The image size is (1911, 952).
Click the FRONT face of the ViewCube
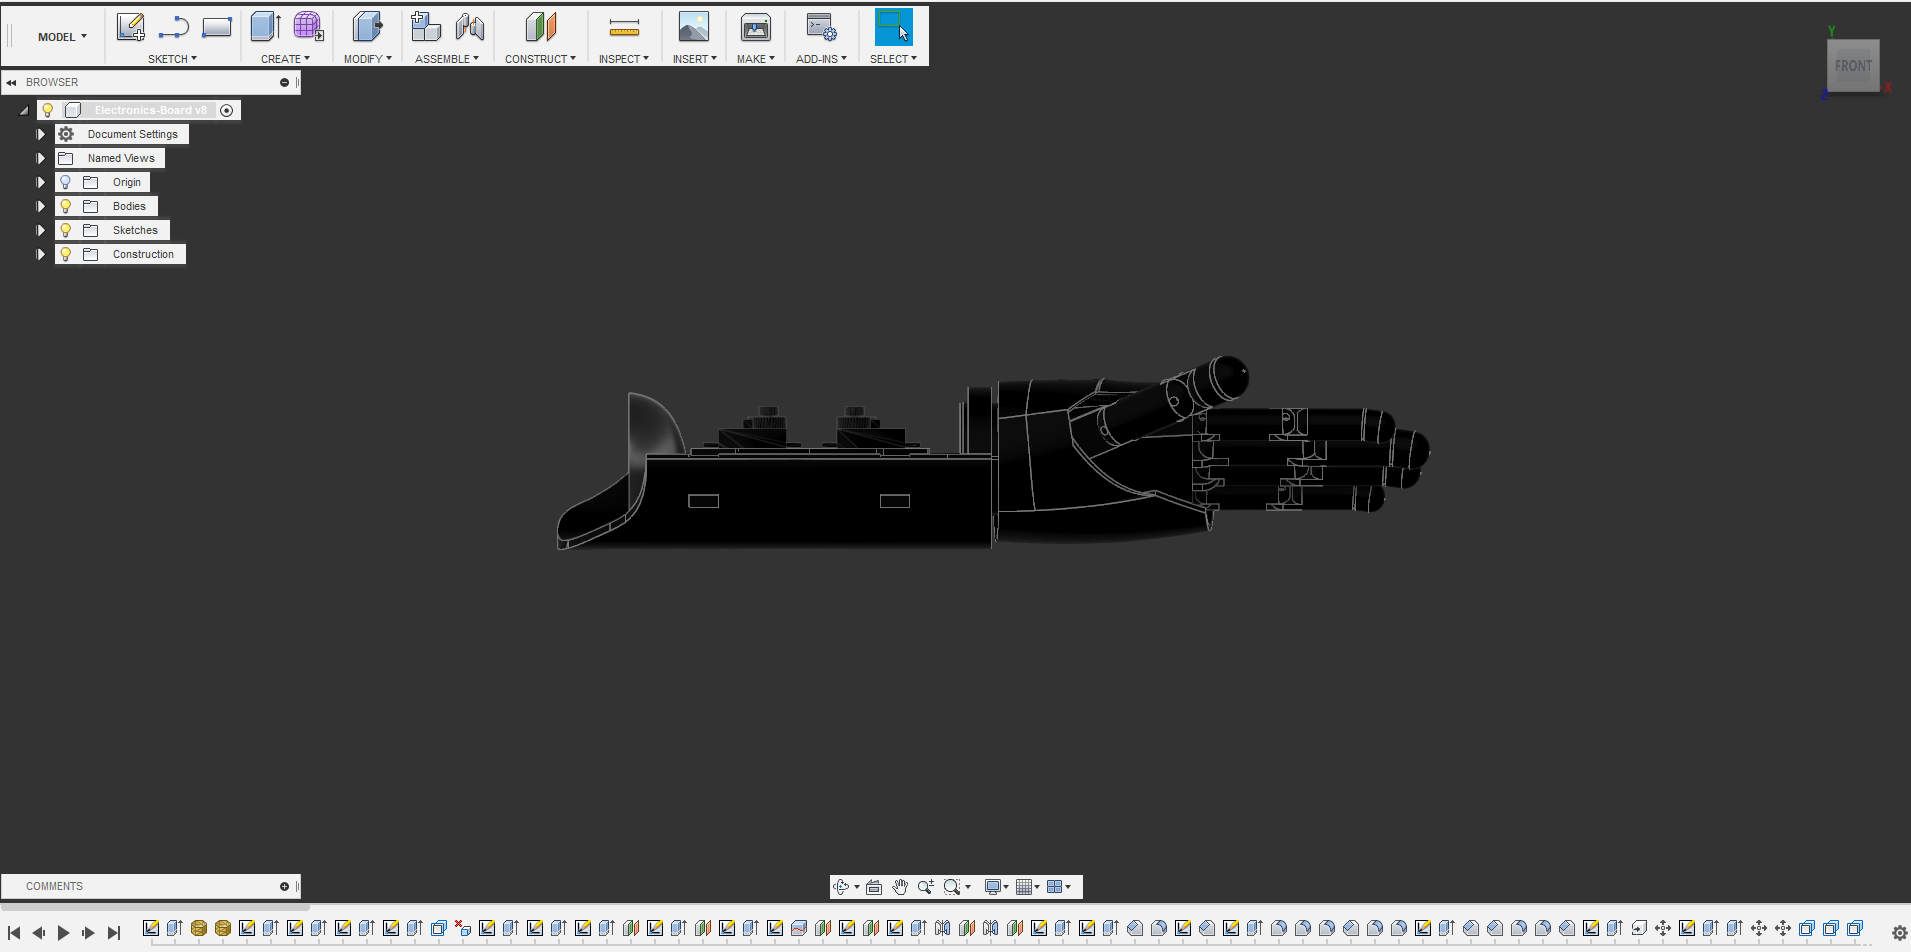pos(1853,66)
